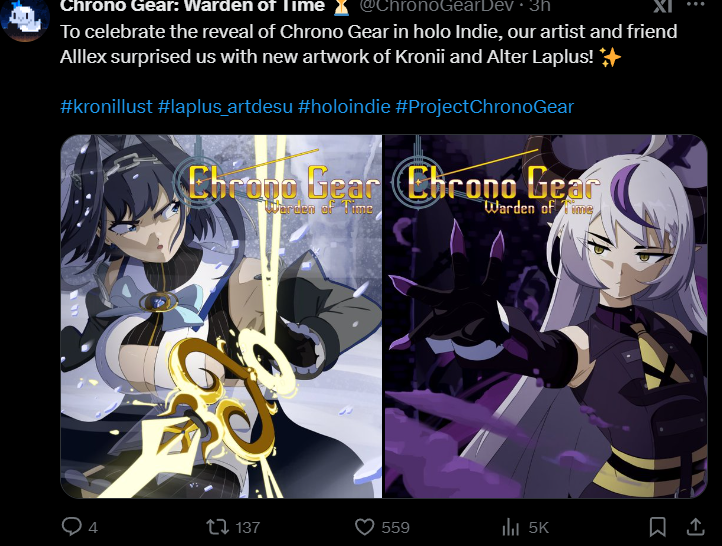
Task: Open the @ChronoGearDev handle
Action: pyautogui.click(x=436, y=6)
